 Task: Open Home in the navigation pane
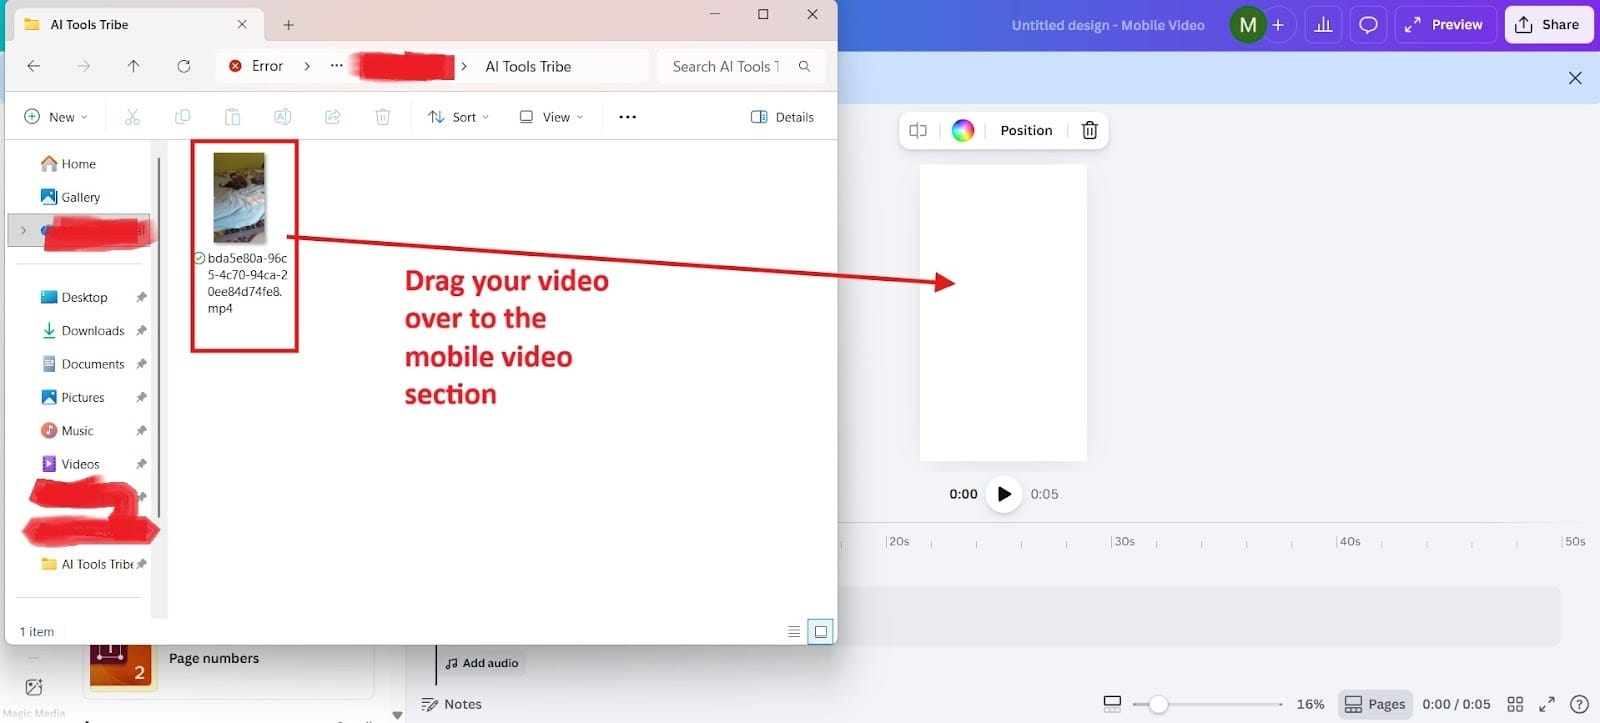click(68, 164)
